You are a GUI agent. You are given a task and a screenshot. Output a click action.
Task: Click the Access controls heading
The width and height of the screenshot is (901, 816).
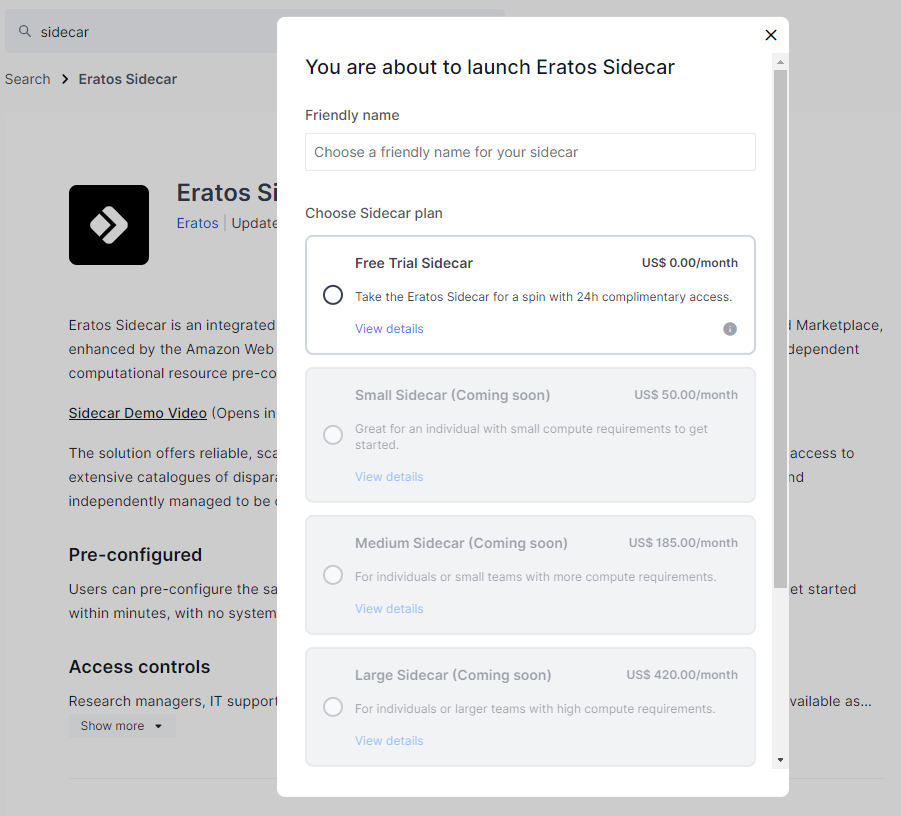point(140,667)
